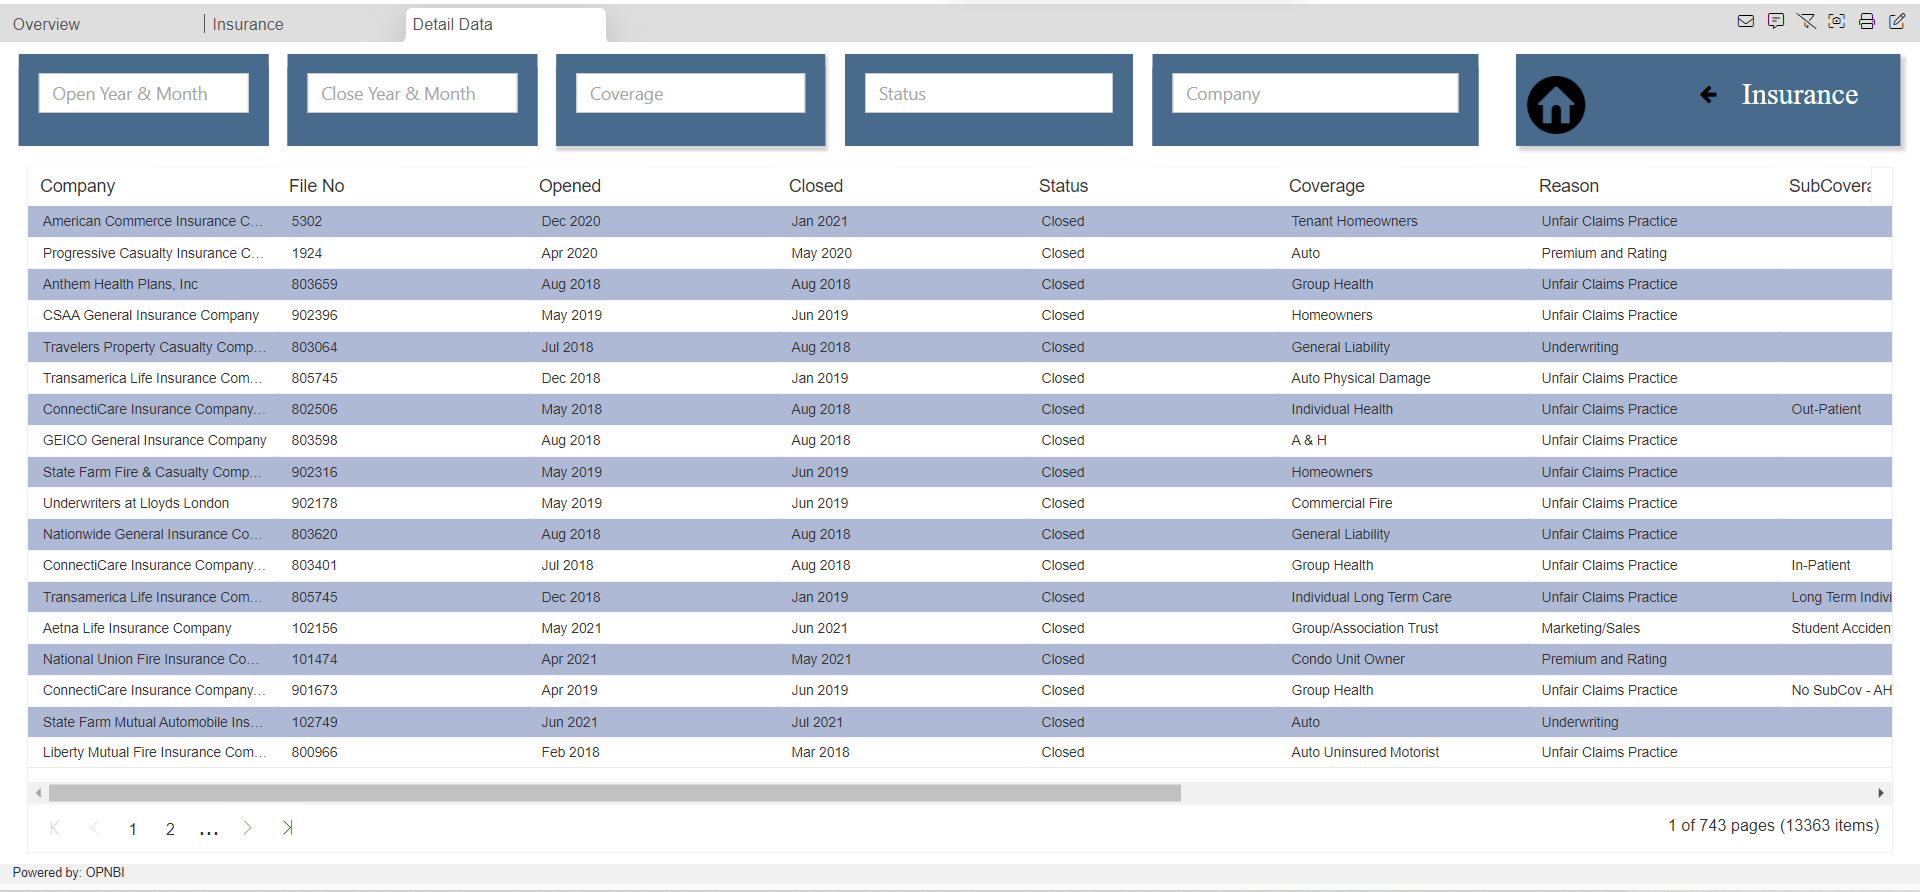Select the American Commerce Insurance row
The width and height of the screenshot is (1920, 892).
tap(960, 221)
